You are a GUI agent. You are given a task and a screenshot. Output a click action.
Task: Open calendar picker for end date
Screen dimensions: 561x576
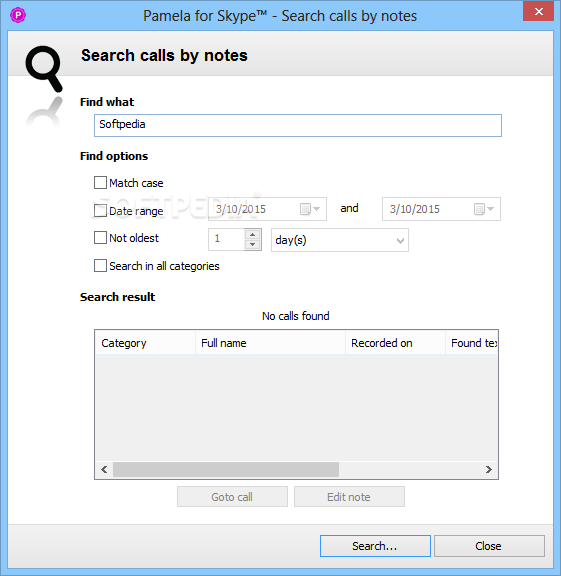coord(484,209)
